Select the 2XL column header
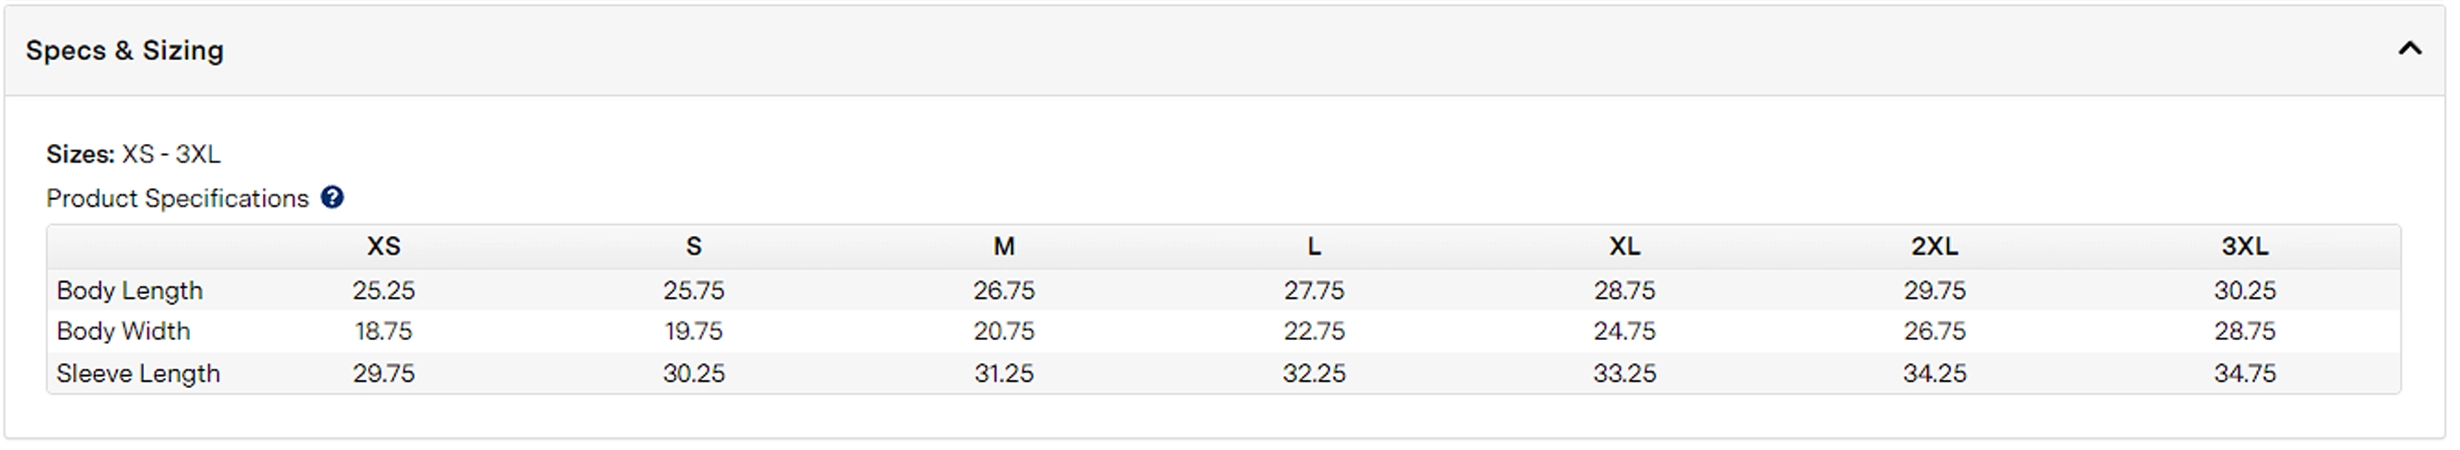 1934,246
